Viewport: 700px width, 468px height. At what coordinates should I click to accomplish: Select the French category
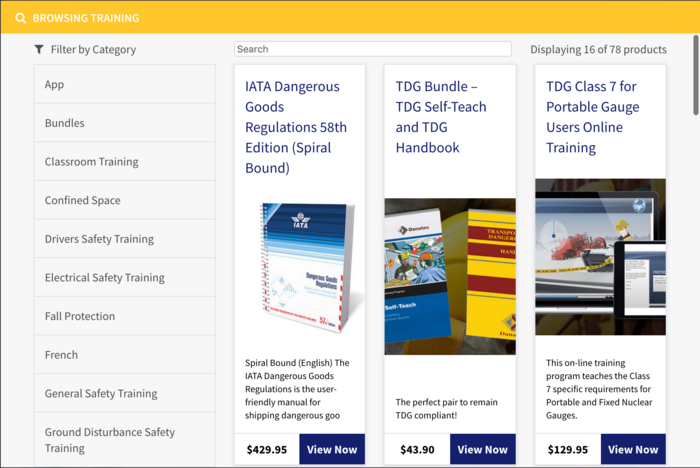click(125, 355)
